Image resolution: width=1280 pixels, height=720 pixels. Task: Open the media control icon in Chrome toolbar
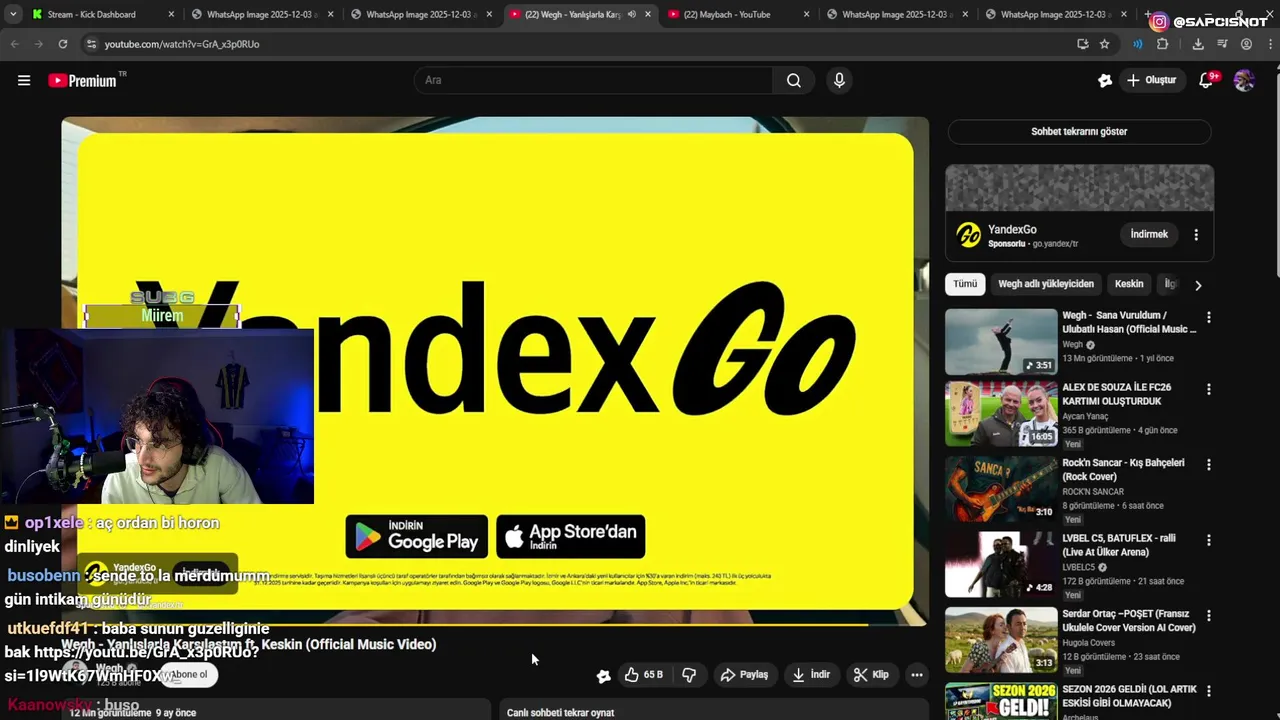tap(1222, 44)
